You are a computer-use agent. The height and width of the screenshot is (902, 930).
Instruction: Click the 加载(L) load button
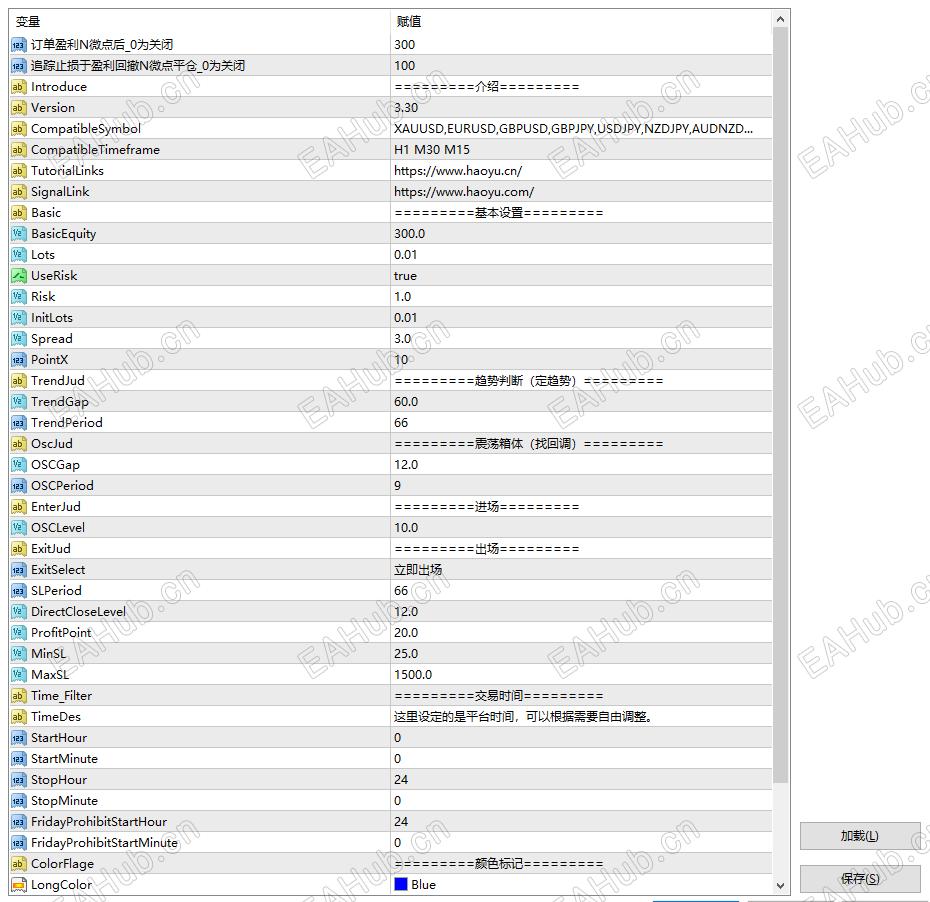pos(860,836)
